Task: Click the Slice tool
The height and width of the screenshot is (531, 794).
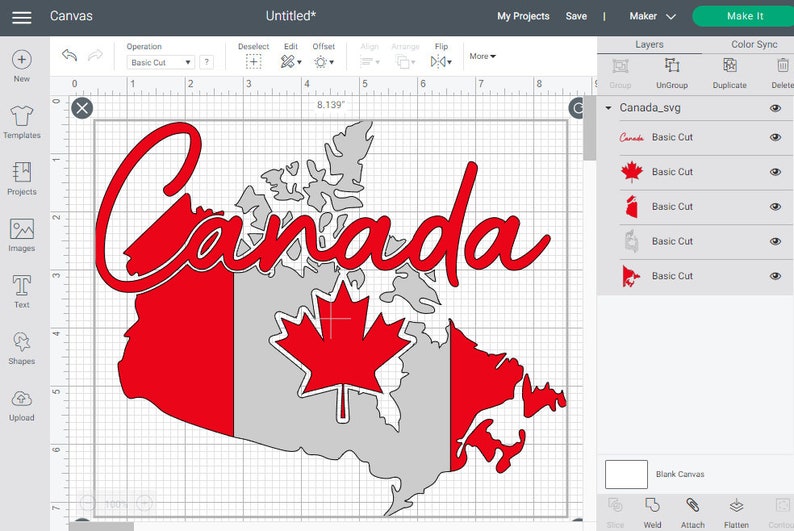Action: point(615,513)
